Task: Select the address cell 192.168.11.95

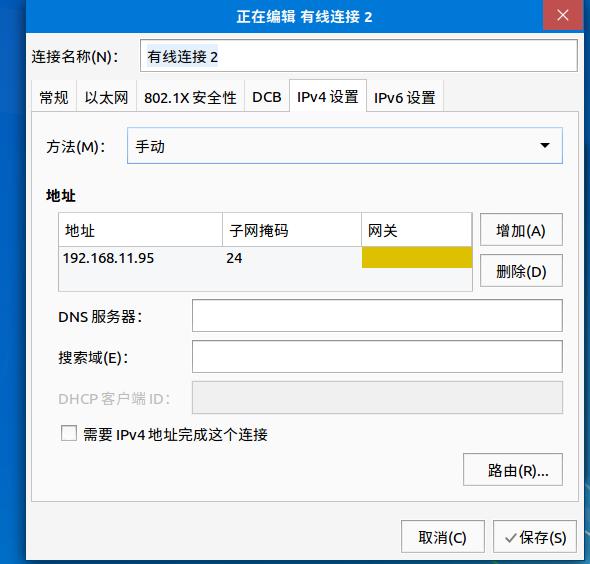Action: [x=140, y=258]
